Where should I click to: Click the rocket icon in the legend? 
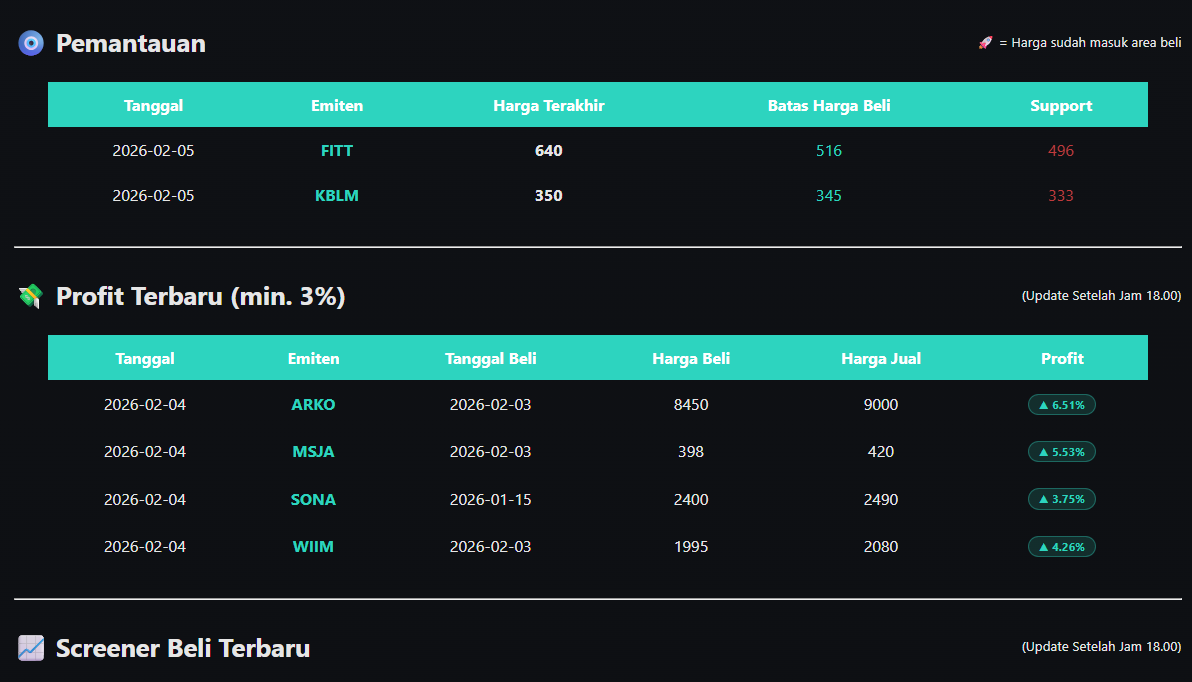click(x=985, y=43)
